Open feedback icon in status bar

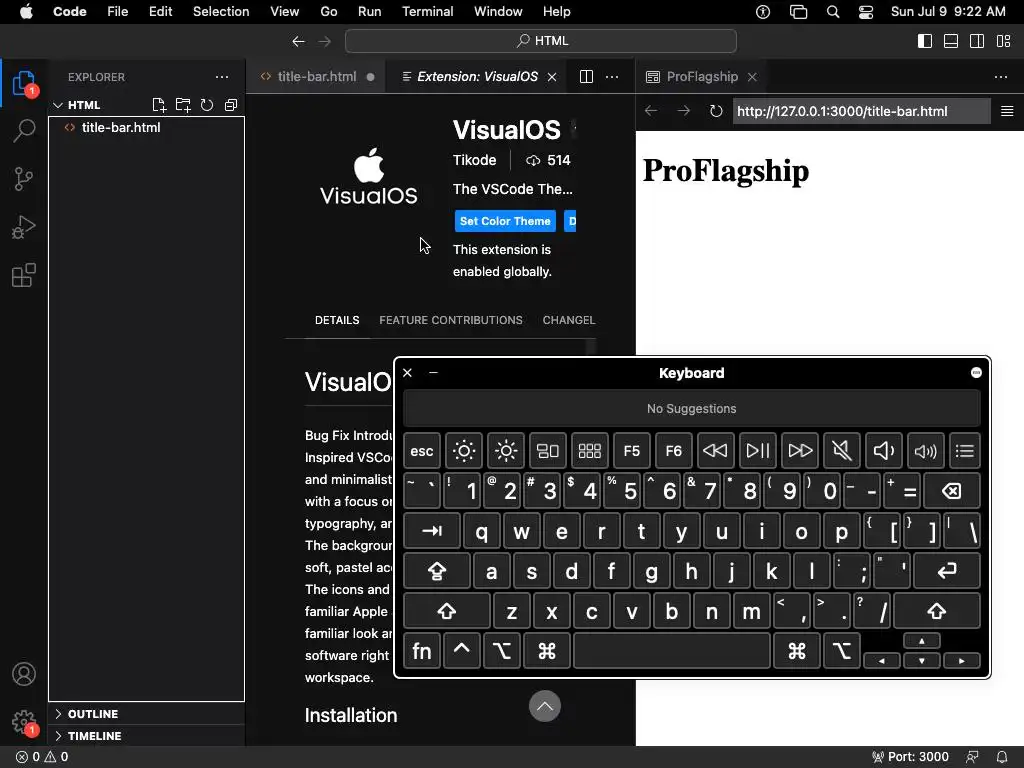[x=972, y=757]
